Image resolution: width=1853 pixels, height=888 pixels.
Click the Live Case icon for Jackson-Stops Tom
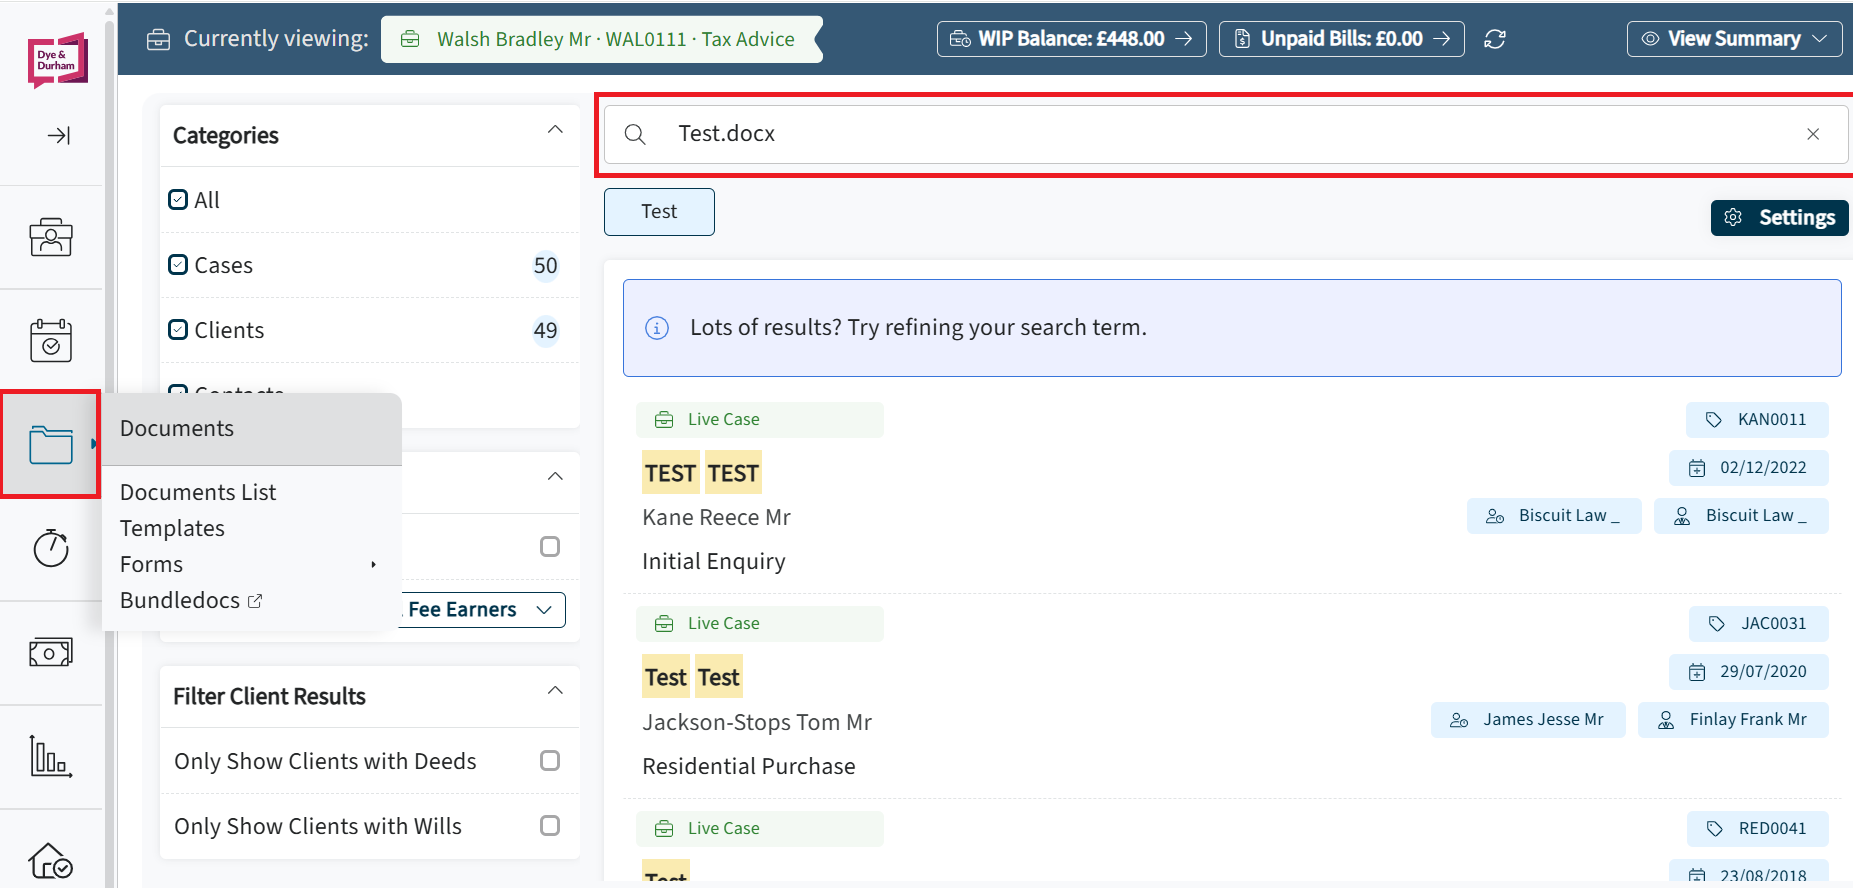[x=664, y=624]
